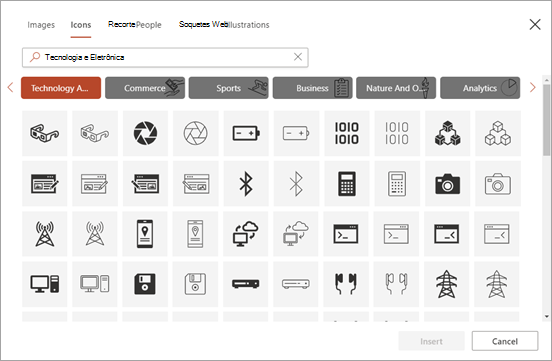Choose the outline DVD player icon
This screenshot has height=361, width=552.
point(296,284)
